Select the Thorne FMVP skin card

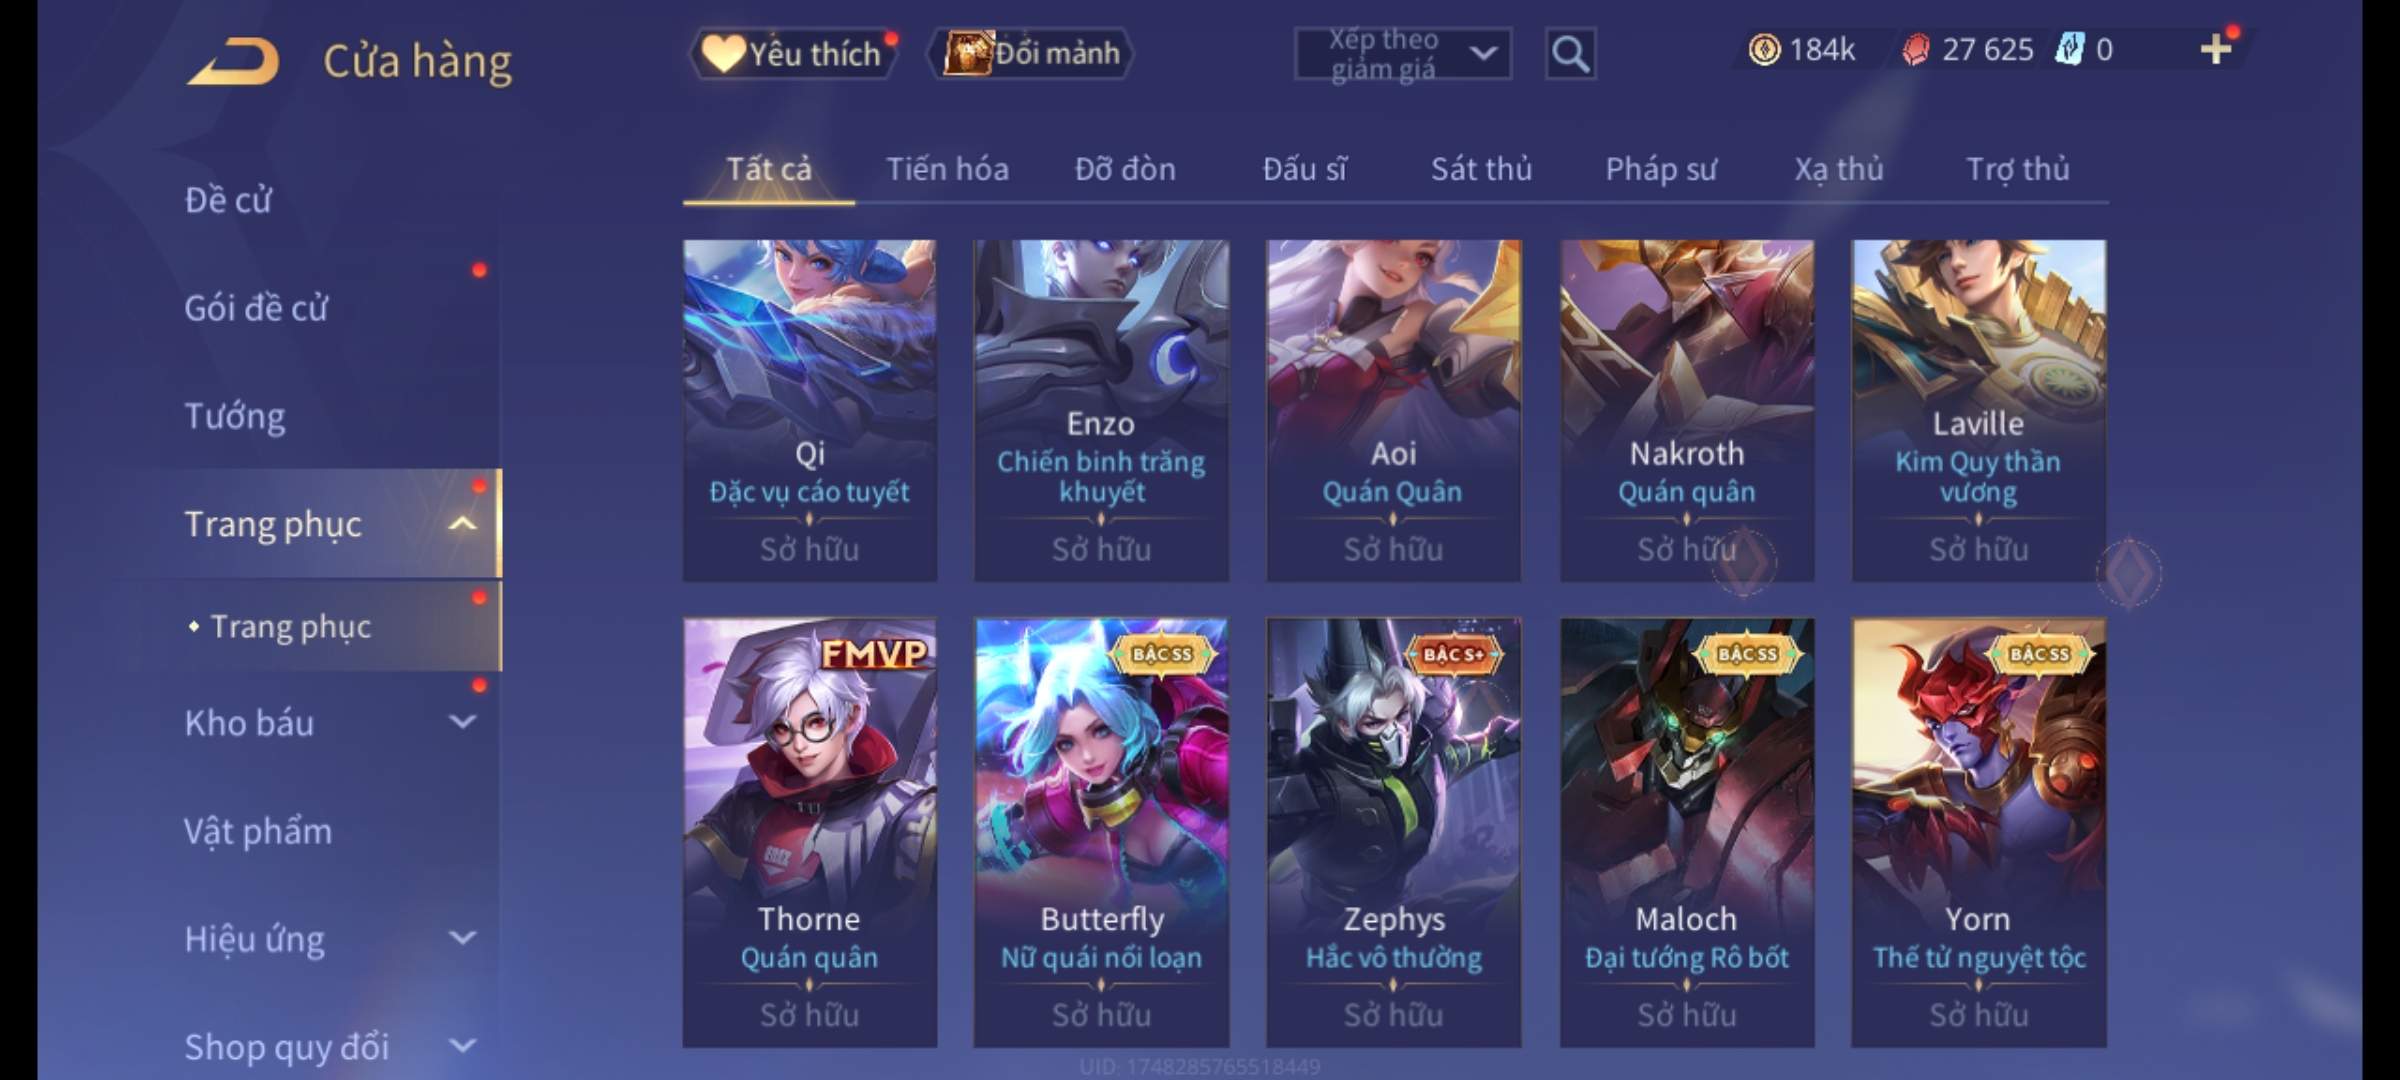click(x=810, y=832)
